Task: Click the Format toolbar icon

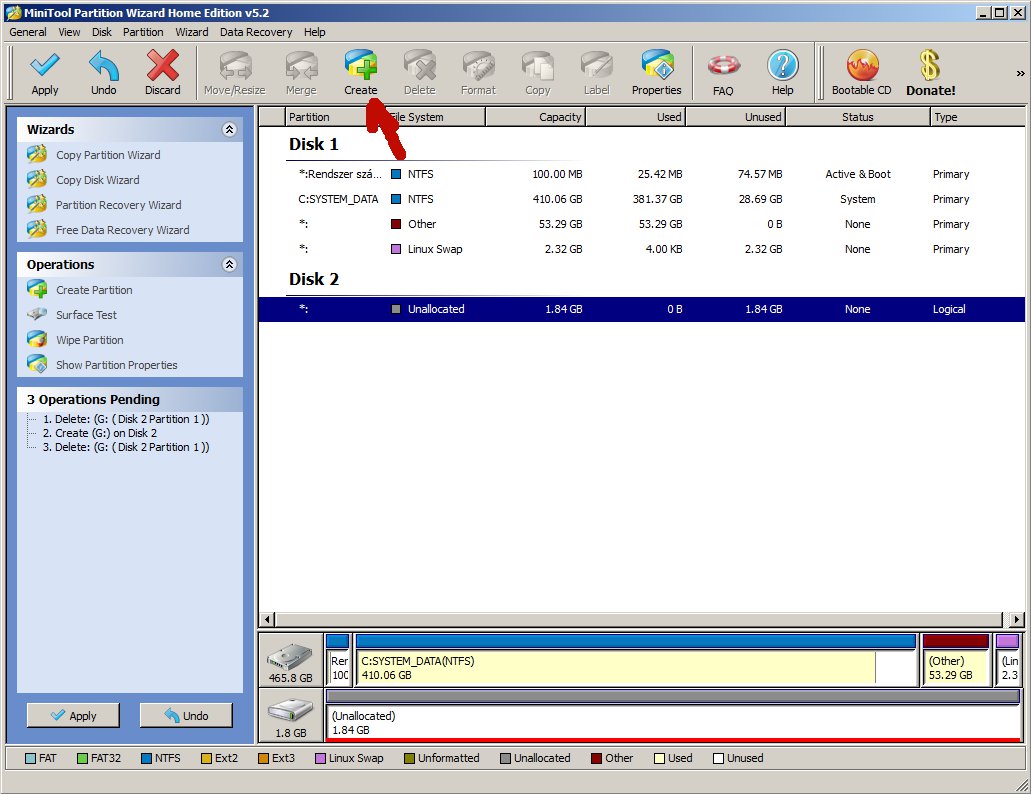Action: [478, 66]
